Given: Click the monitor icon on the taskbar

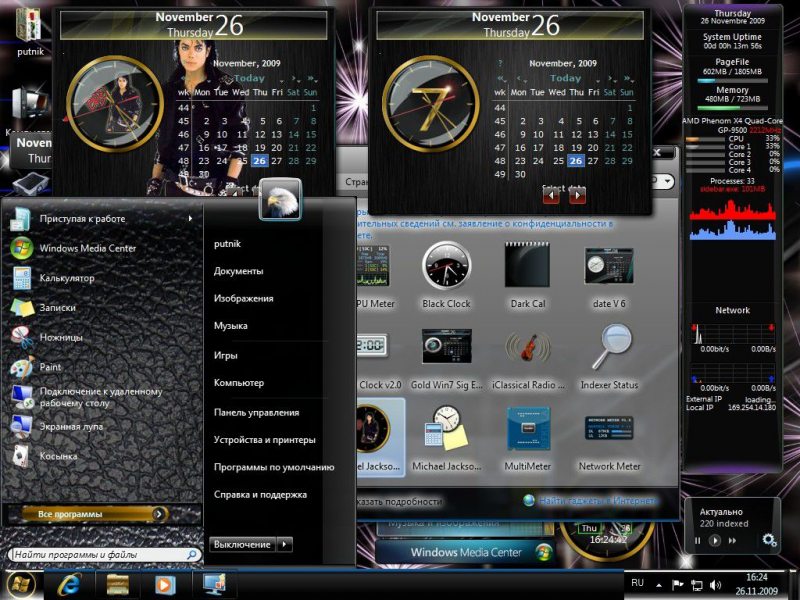Looking at the screenshot, I should click(214, 584).
